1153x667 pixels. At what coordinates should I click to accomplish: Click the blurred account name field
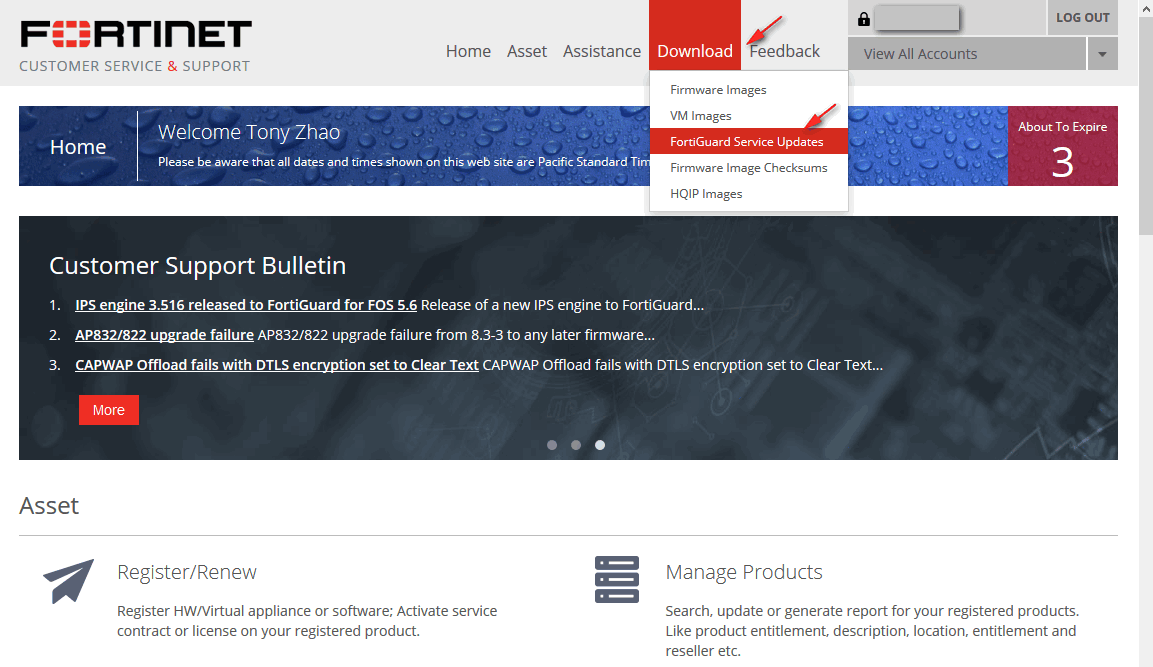[x=917, y=18]
